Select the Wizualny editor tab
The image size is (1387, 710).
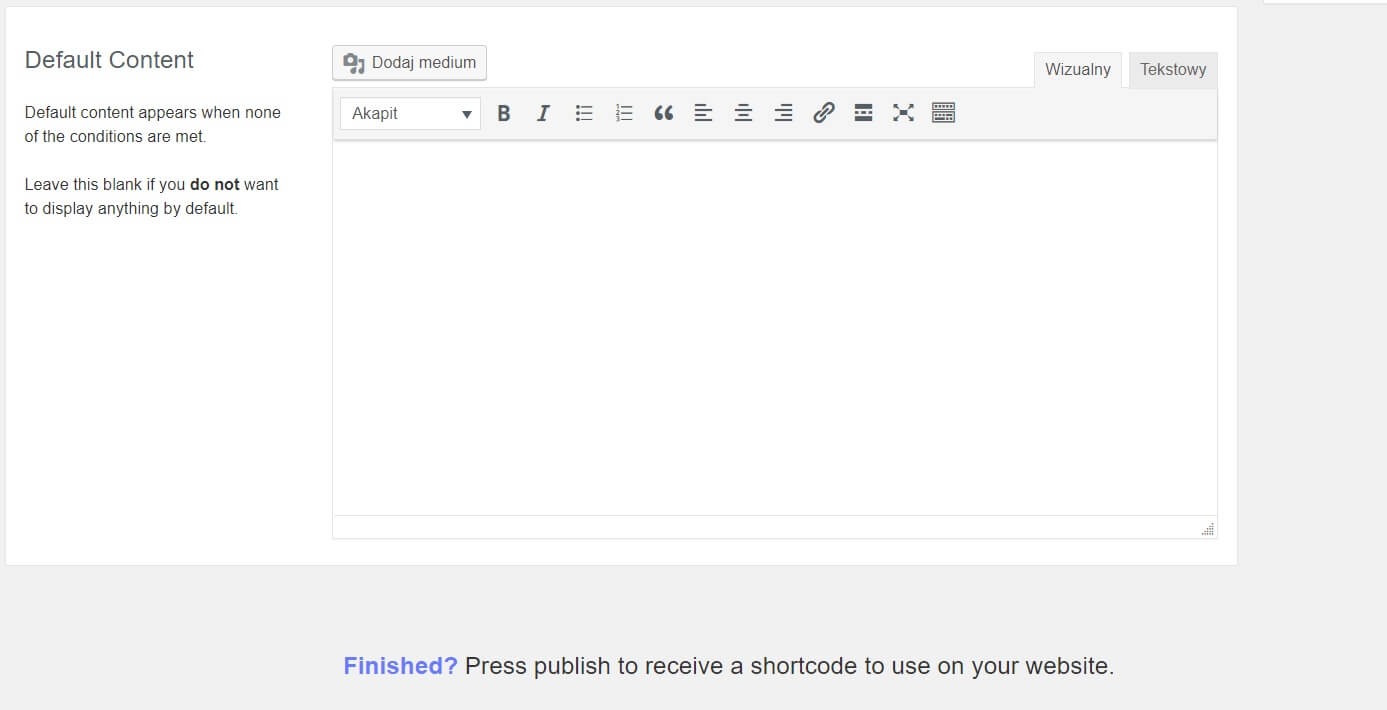pyautogui.click(x=1077, y=69)
